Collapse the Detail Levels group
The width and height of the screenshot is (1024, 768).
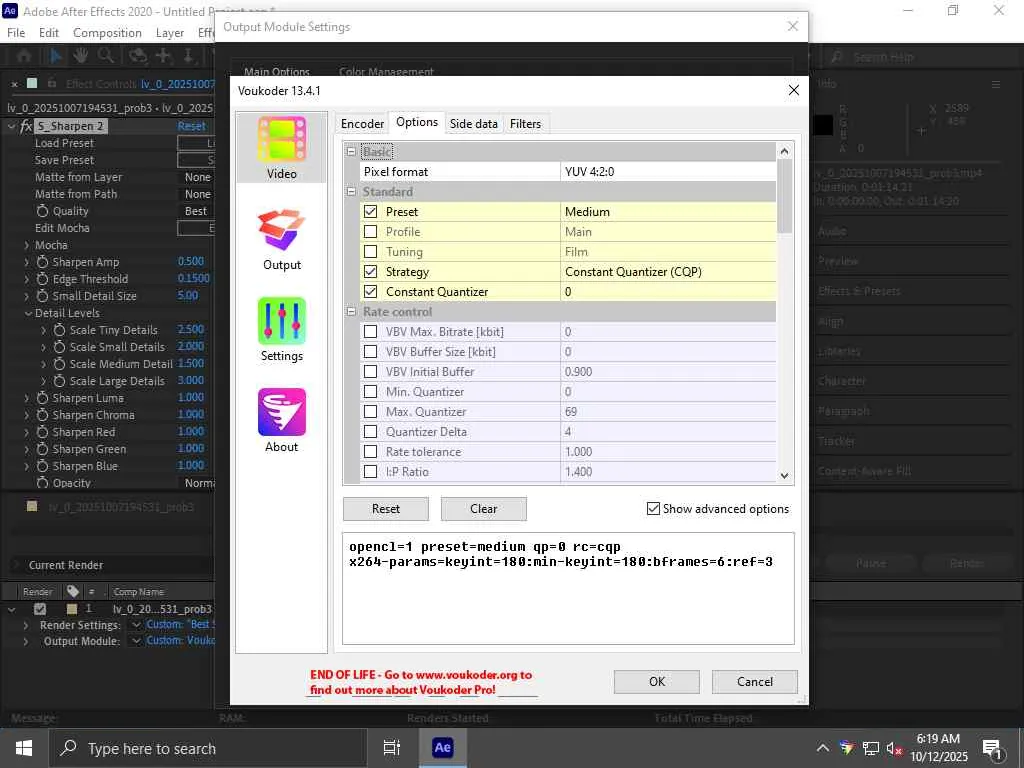click(x=28, y=313)
